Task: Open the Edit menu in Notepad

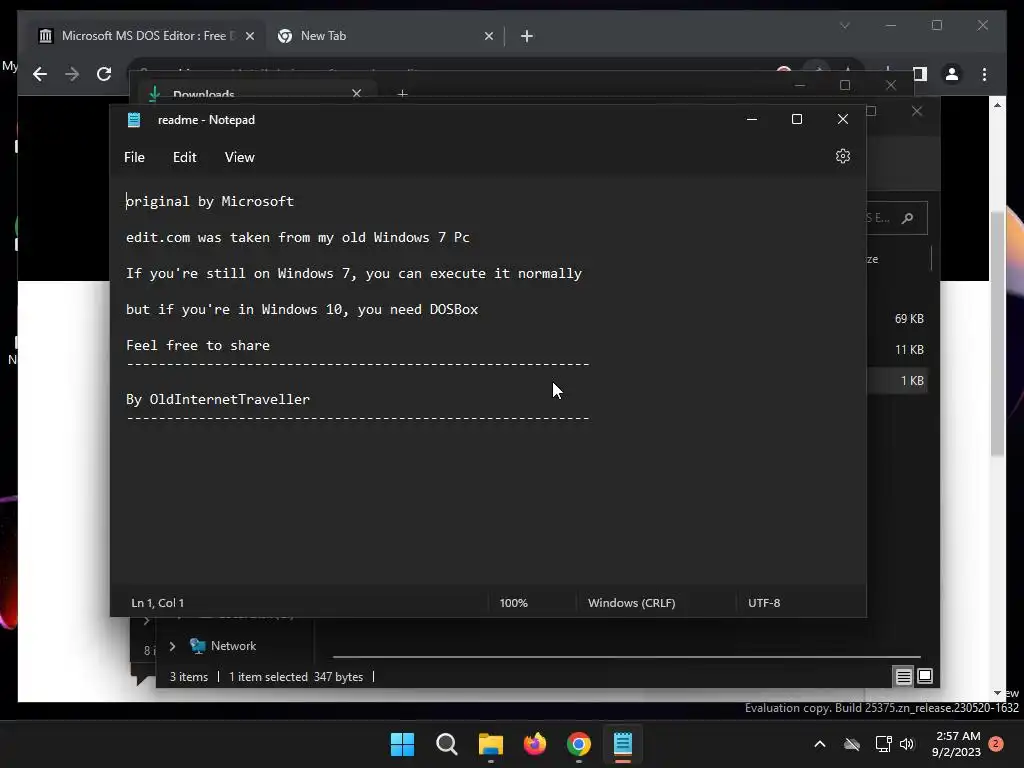Action: point(184,157)
